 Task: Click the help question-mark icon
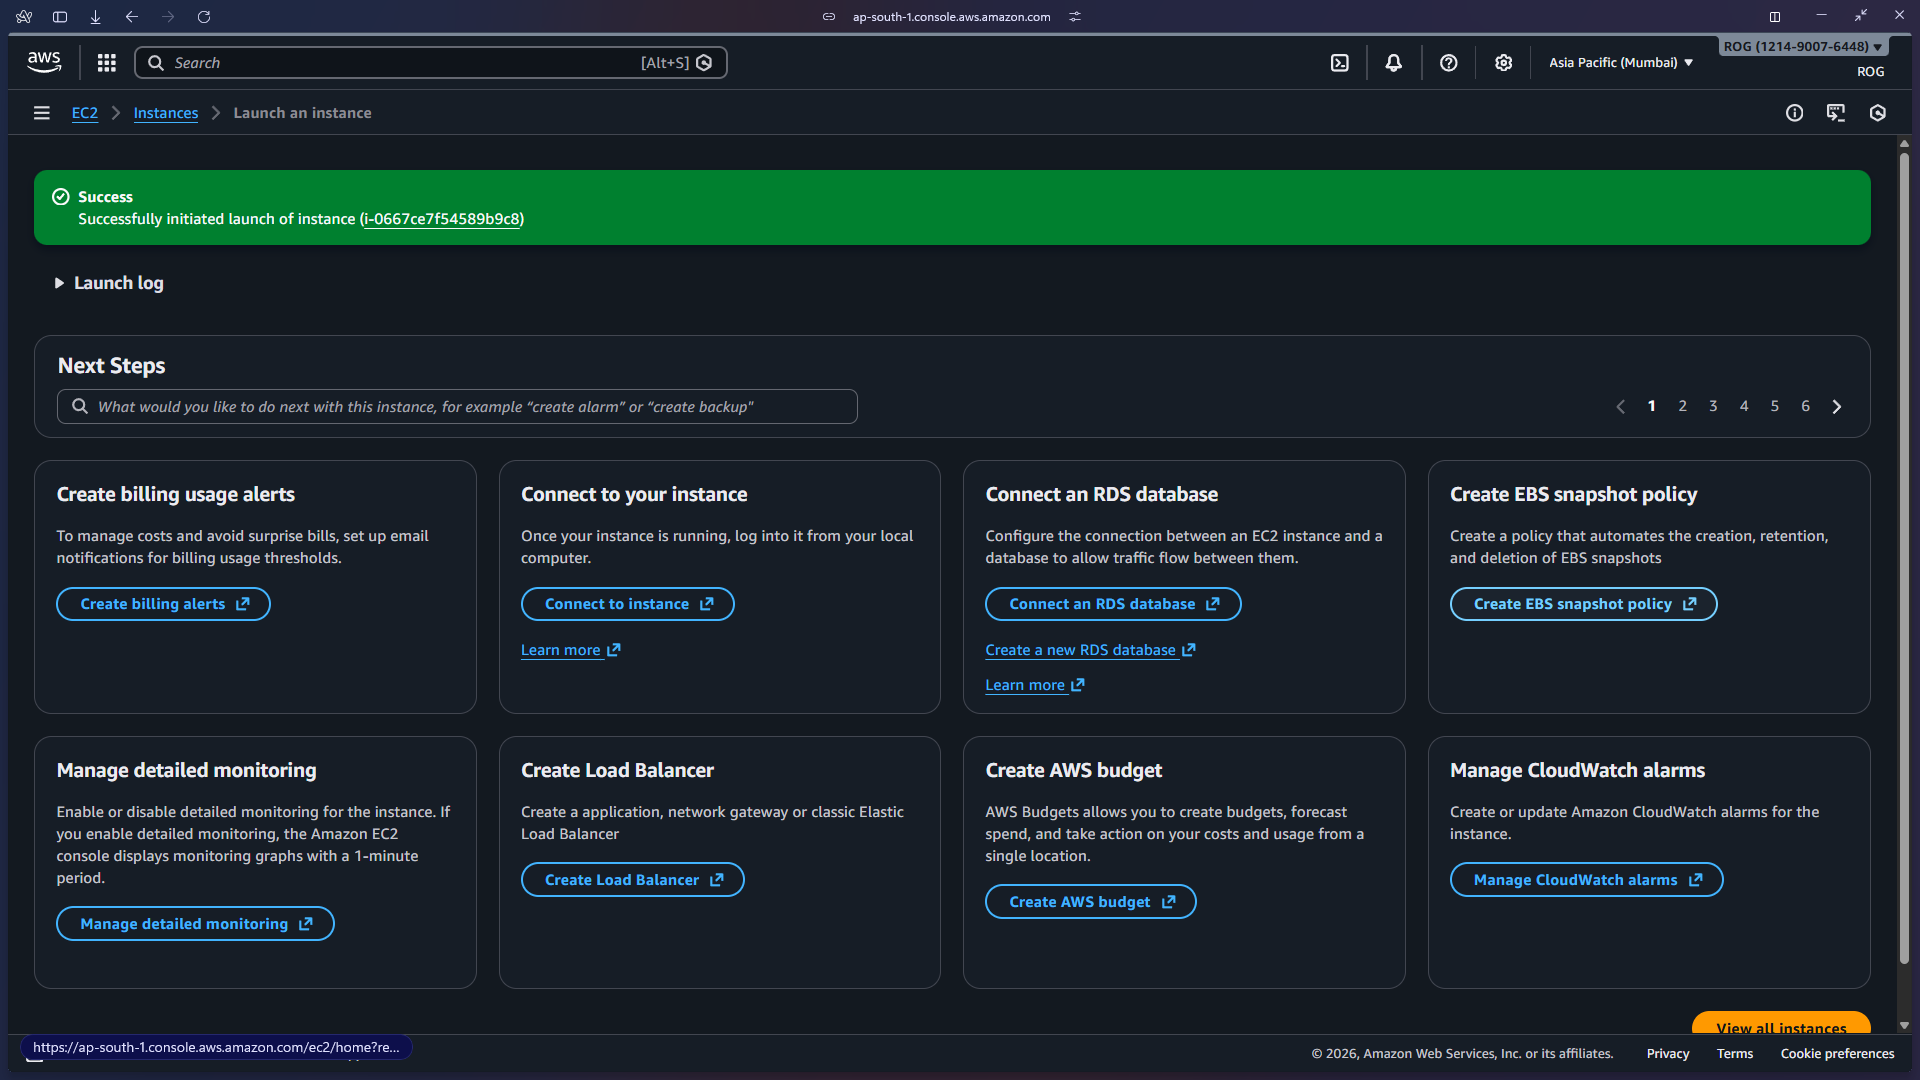1448,62
